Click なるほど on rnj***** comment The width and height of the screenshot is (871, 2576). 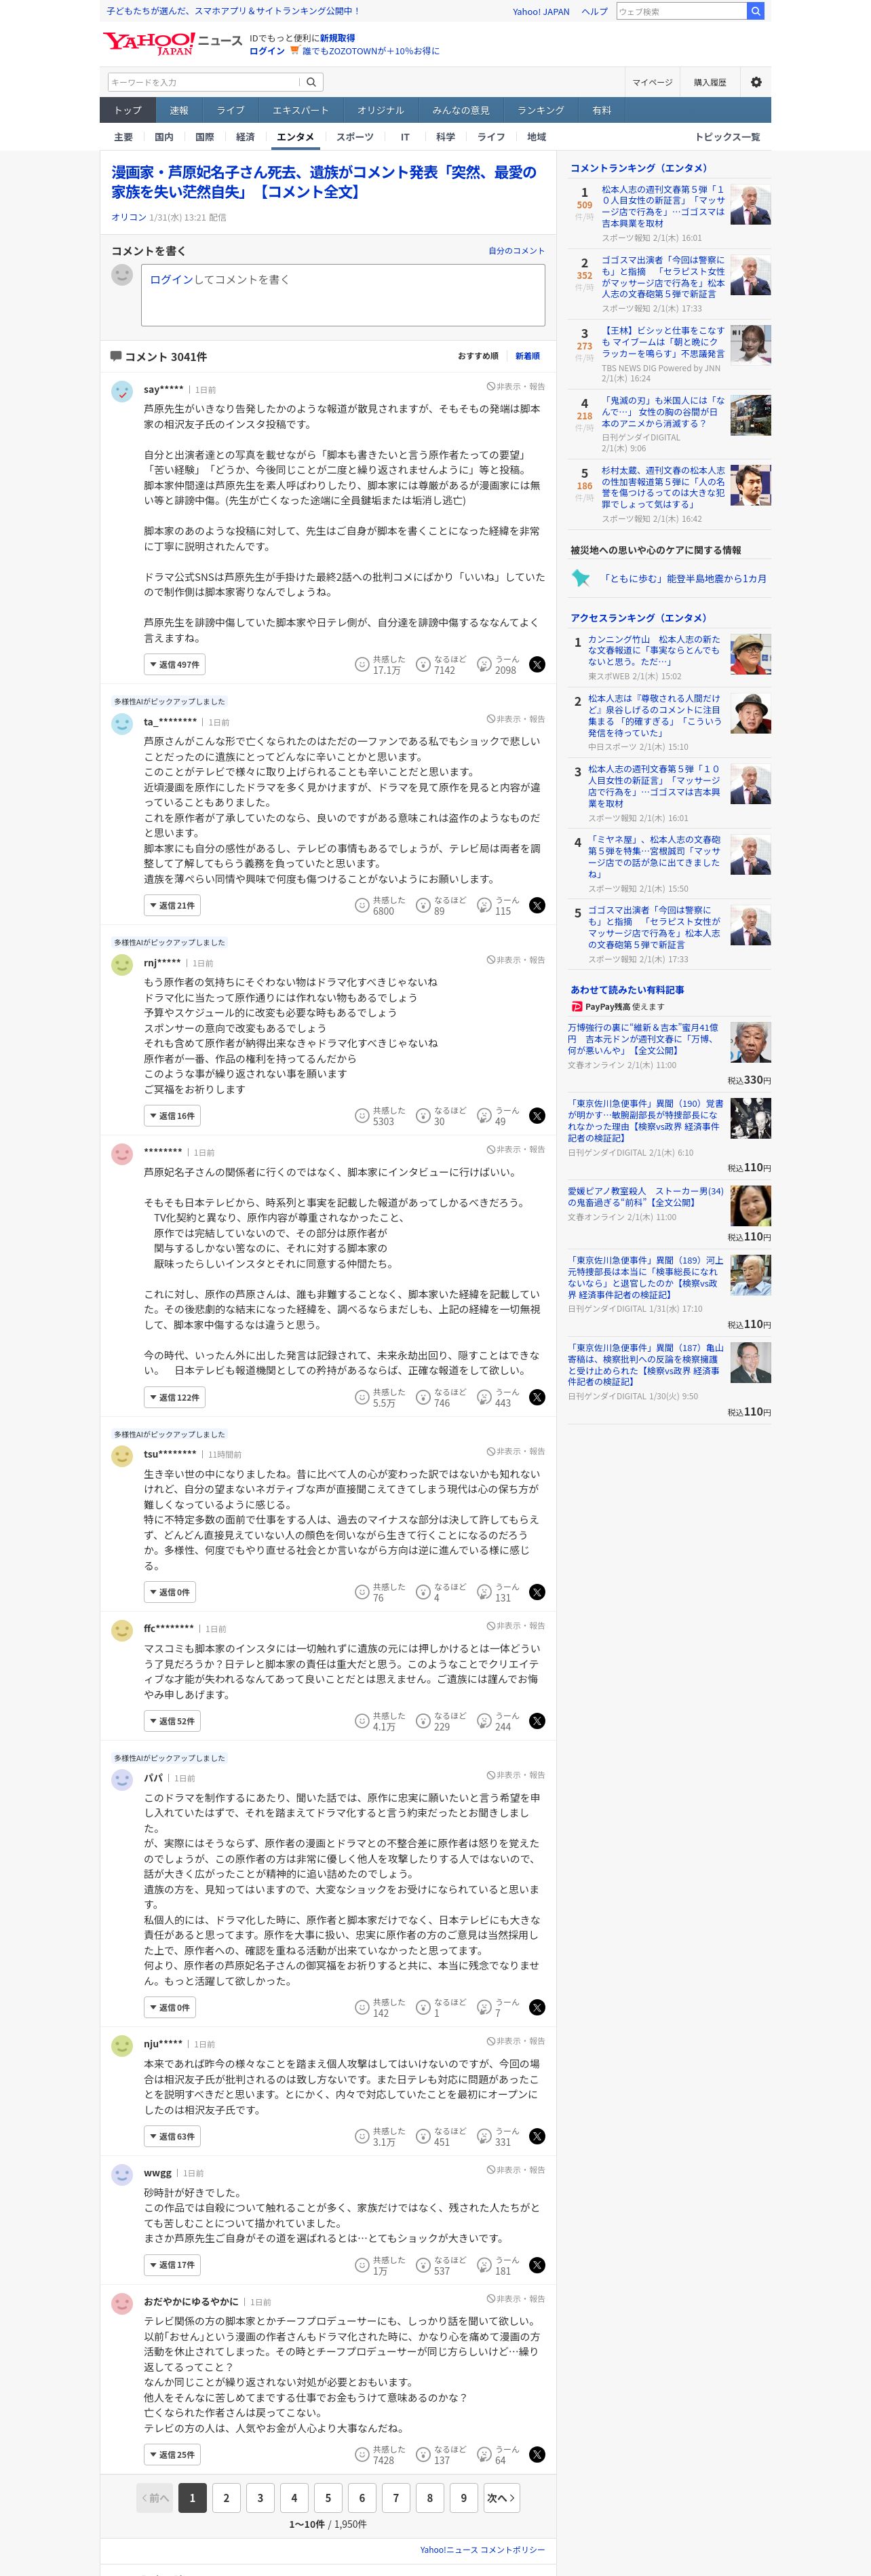click(x=441, y=1115)
